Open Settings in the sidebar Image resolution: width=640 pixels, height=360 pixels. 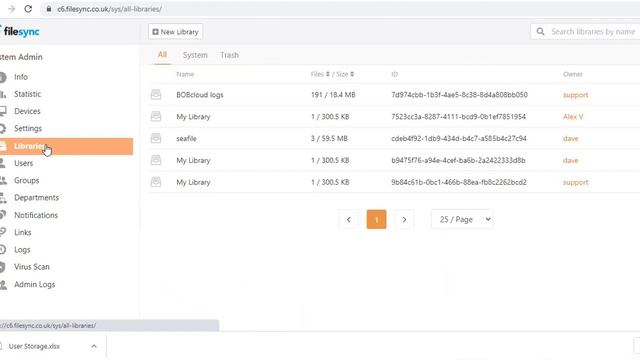(28, 128)
